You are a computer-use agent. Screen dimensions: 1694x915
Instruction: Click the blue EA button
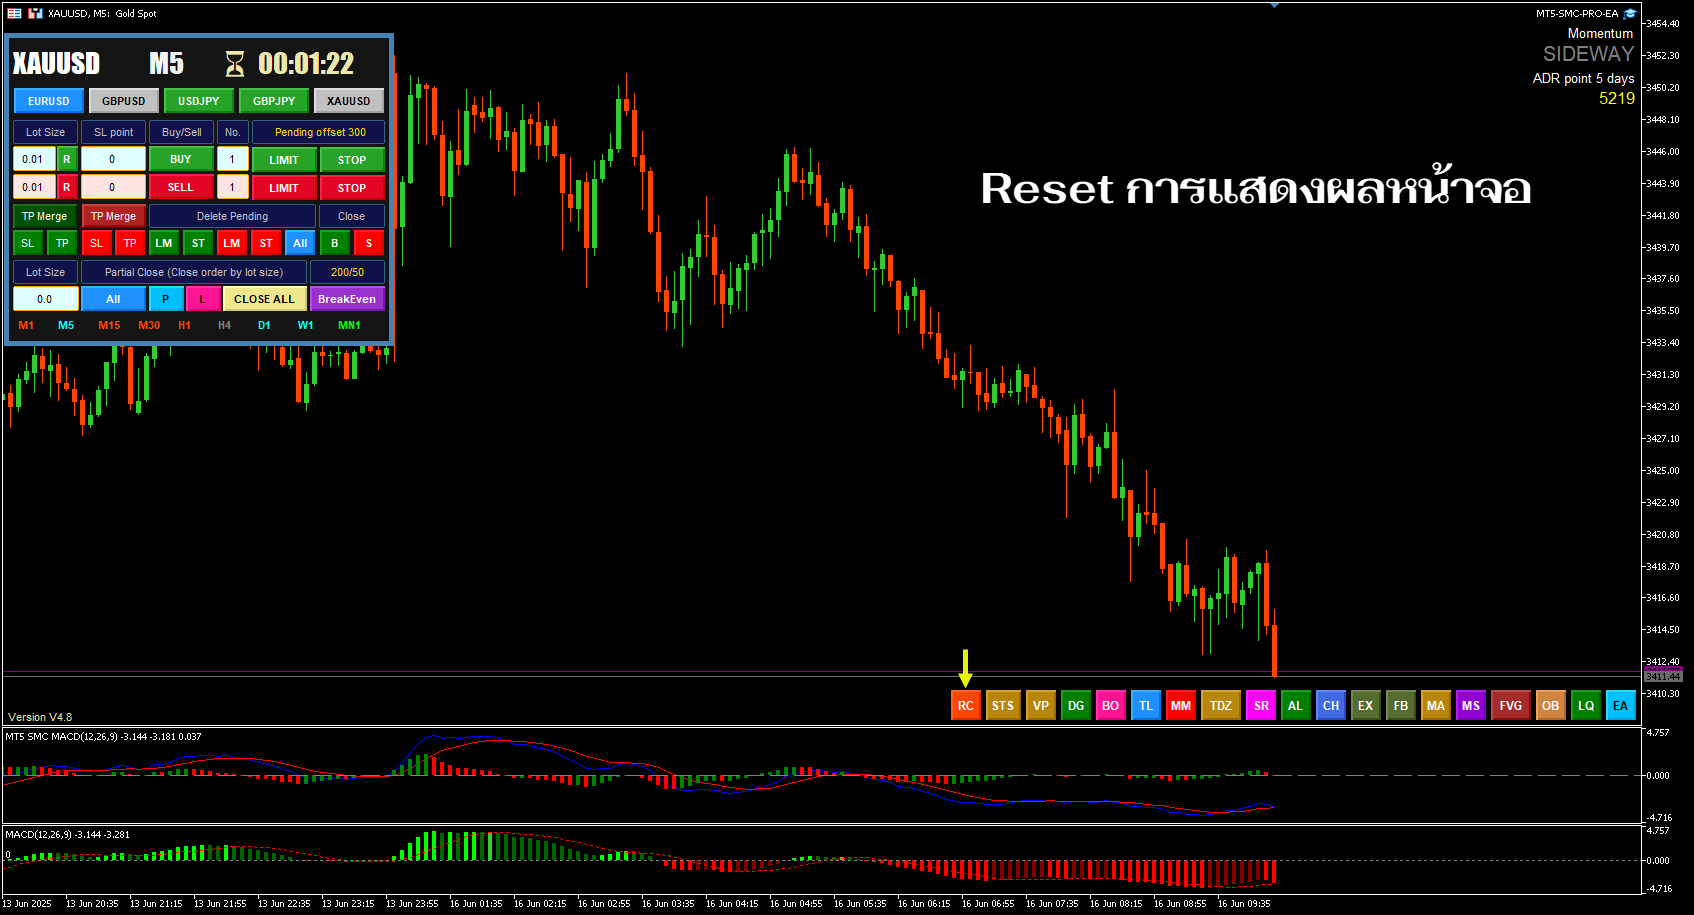(1620, 705)
